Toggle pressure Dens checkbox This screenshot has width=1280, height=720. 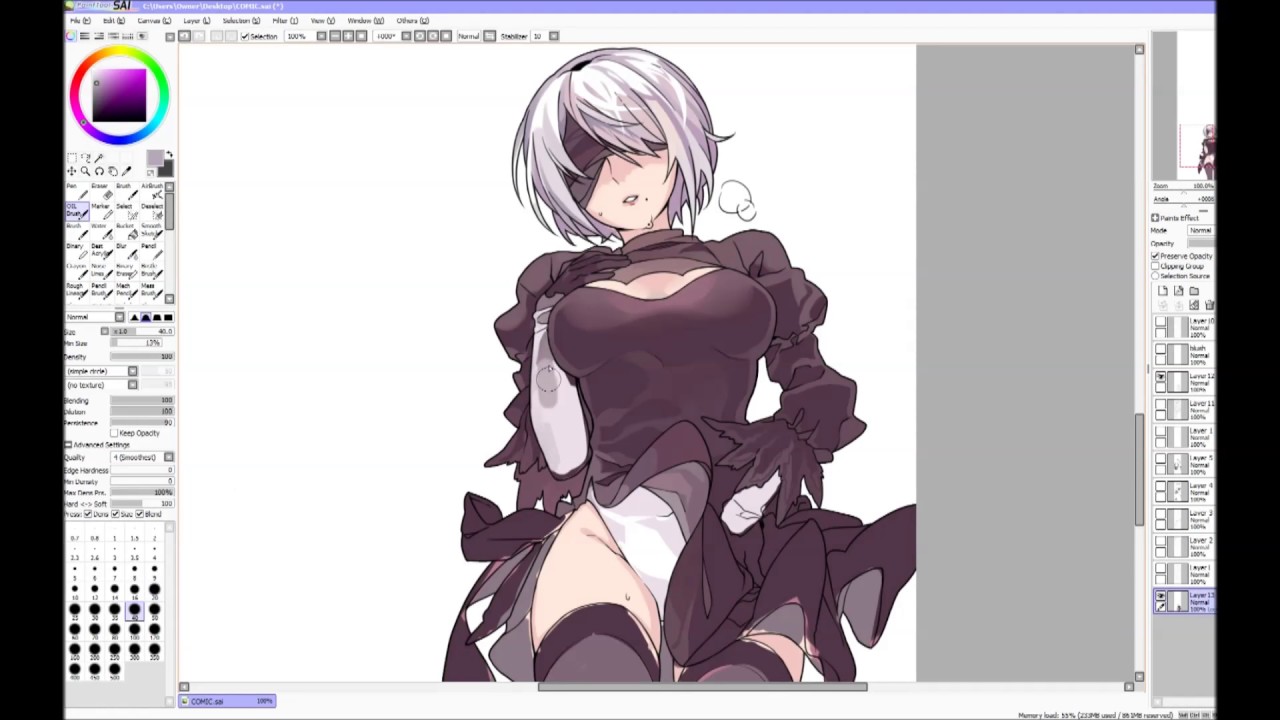click(88, 514)
